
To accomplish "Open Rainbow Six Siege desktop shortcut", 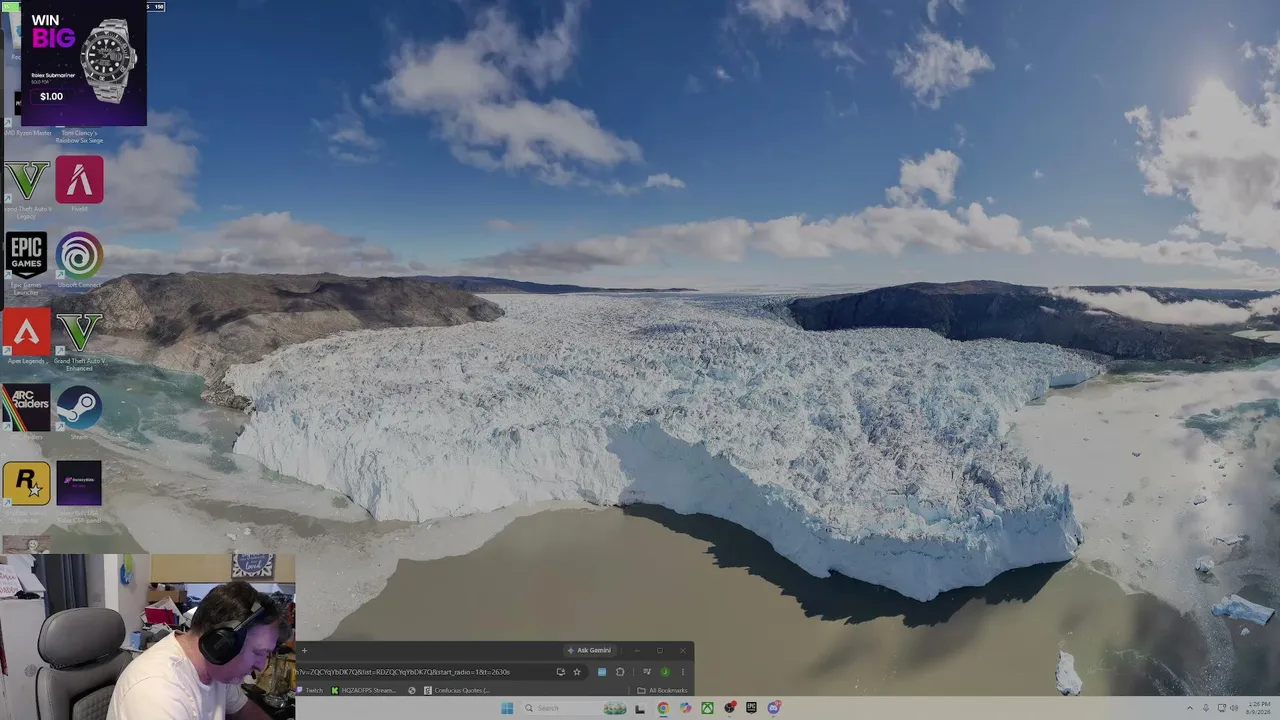I will tap(79, 136).
